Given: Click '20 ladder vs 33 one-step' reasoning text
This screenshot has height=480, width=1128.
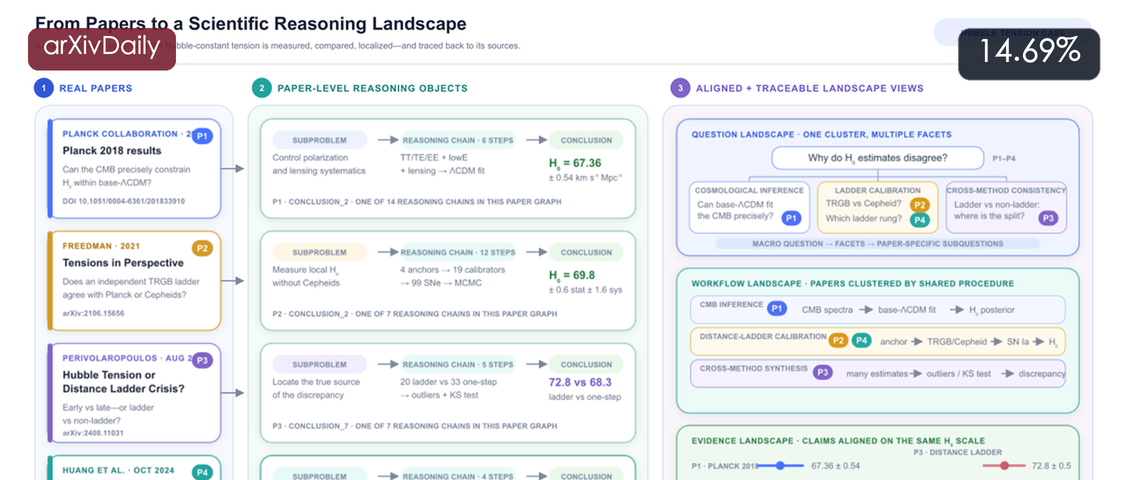Looking at the screenshot, I should pyautogui.click(x=450, y=382).
